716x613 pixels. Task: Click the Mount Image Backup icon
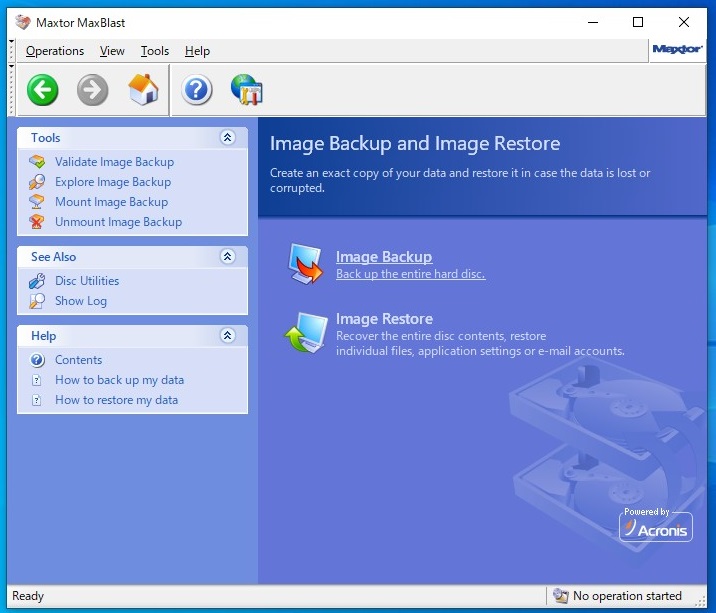[x=37, y=202]
